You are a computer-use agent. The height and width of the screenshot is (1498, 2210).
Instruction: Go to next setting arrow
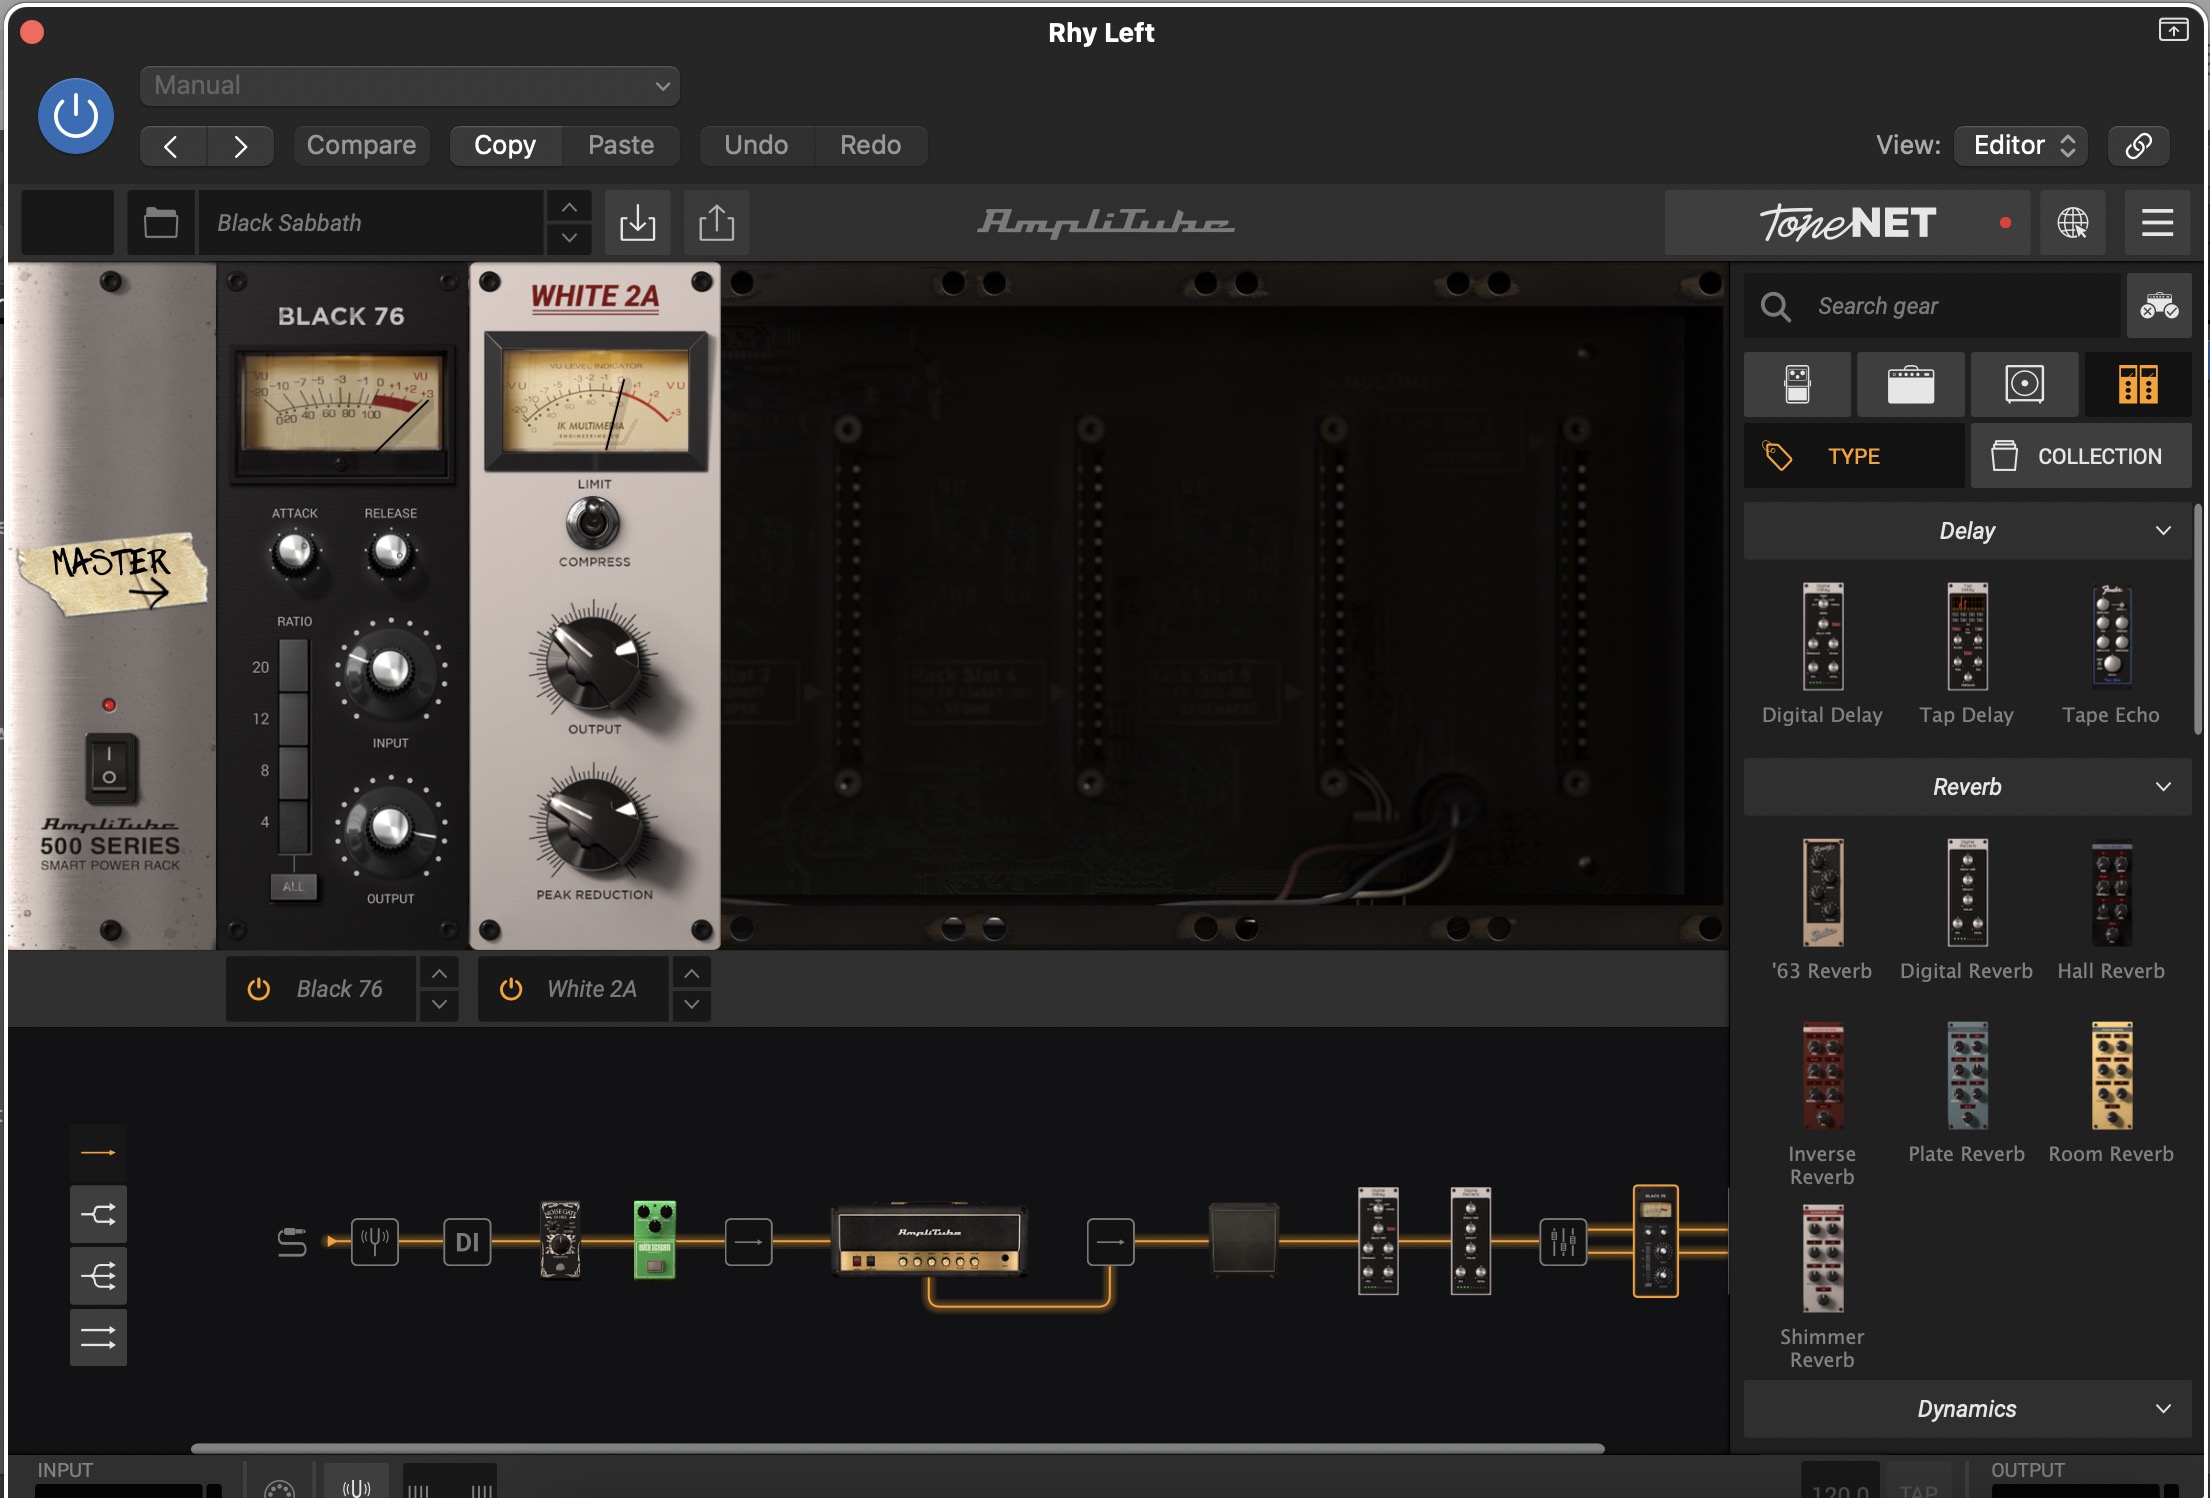[241, 146]
